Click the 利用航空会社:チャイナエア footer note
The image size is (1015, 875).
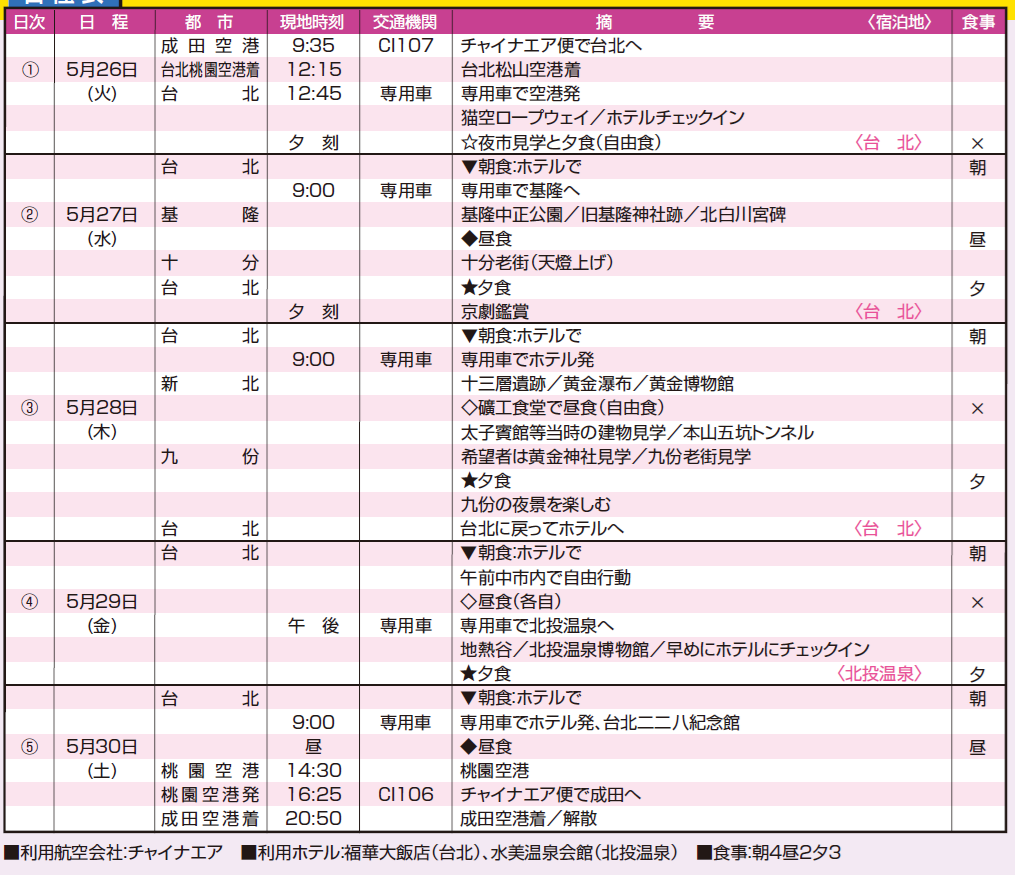115,853
